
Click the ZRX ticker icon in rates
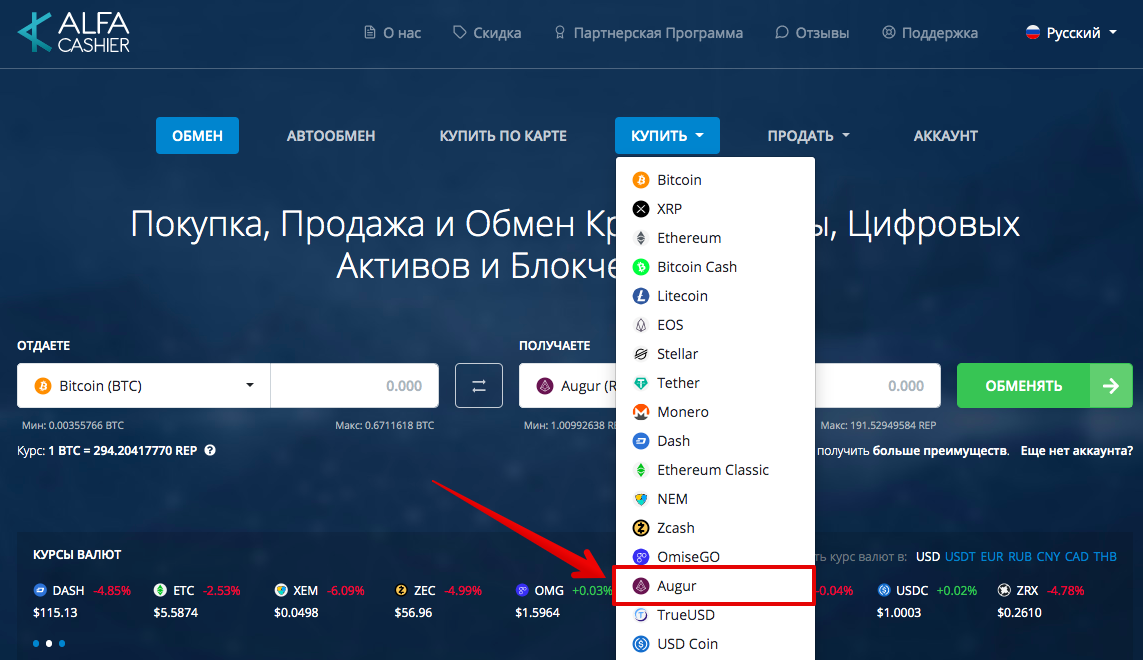[x=1004, y=590]
